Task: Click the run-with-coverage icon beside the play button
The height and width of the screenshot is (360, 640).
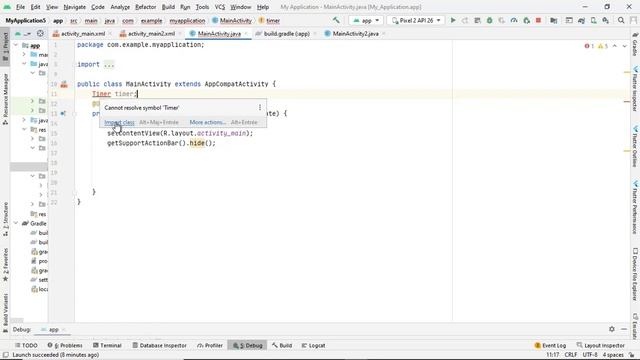Action: (x=502, y=20)
